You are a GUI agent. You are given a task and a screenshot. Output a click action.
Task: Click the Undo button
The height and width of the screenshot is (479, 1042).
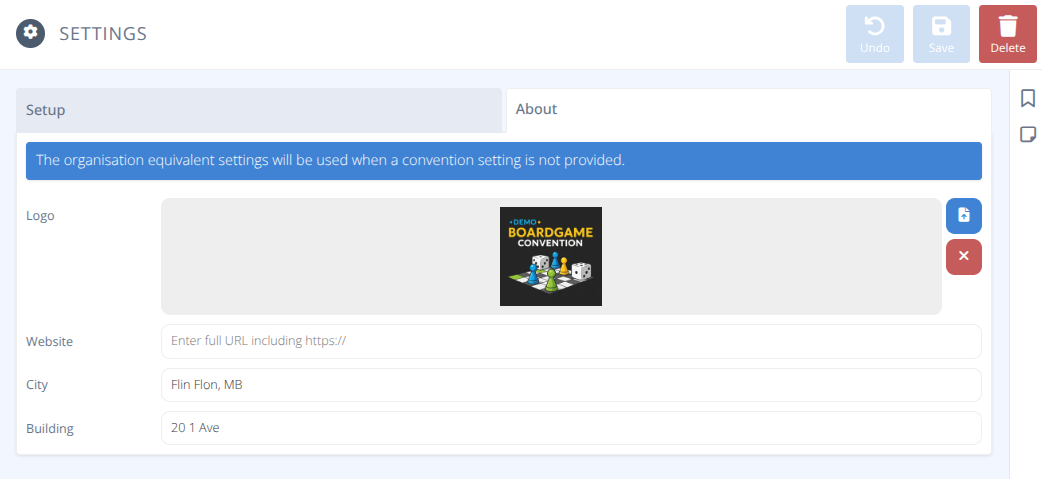(x=875, y=34)
